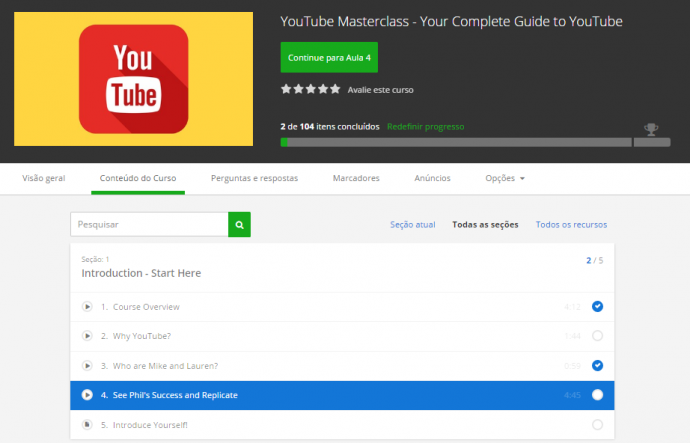Screen dimensions: 690x443
Task: Rate the course with the first star
Action: 286,89
